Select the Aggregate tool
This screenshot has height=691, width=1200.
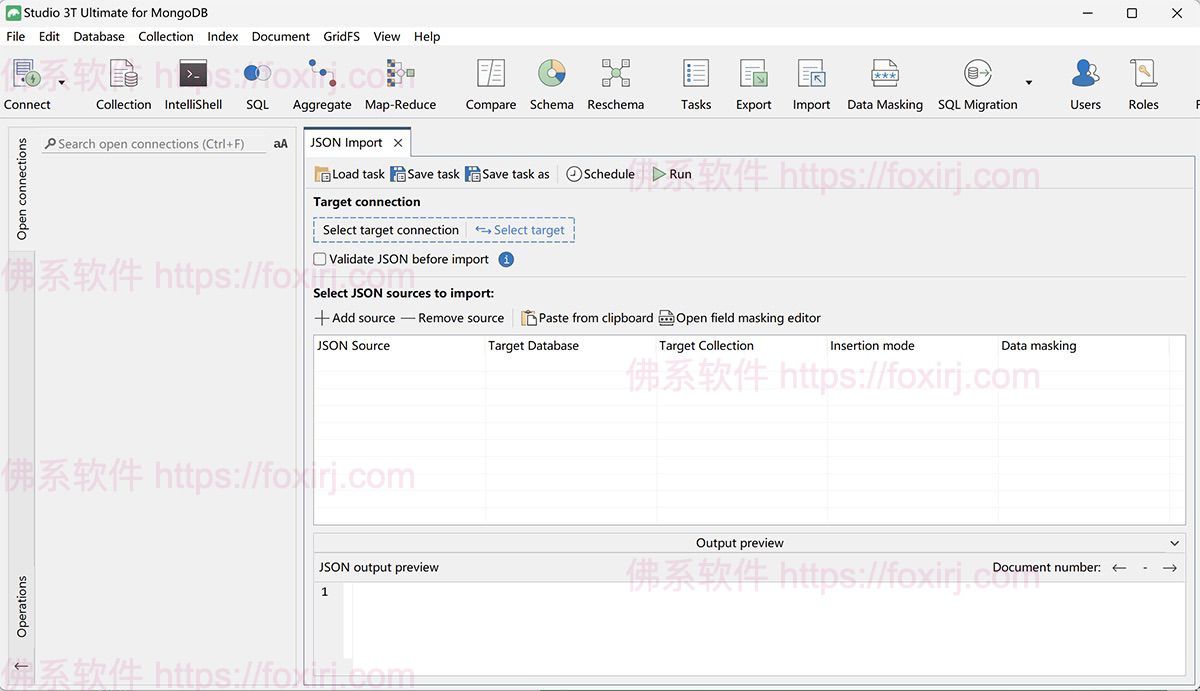tap(321, 82)
